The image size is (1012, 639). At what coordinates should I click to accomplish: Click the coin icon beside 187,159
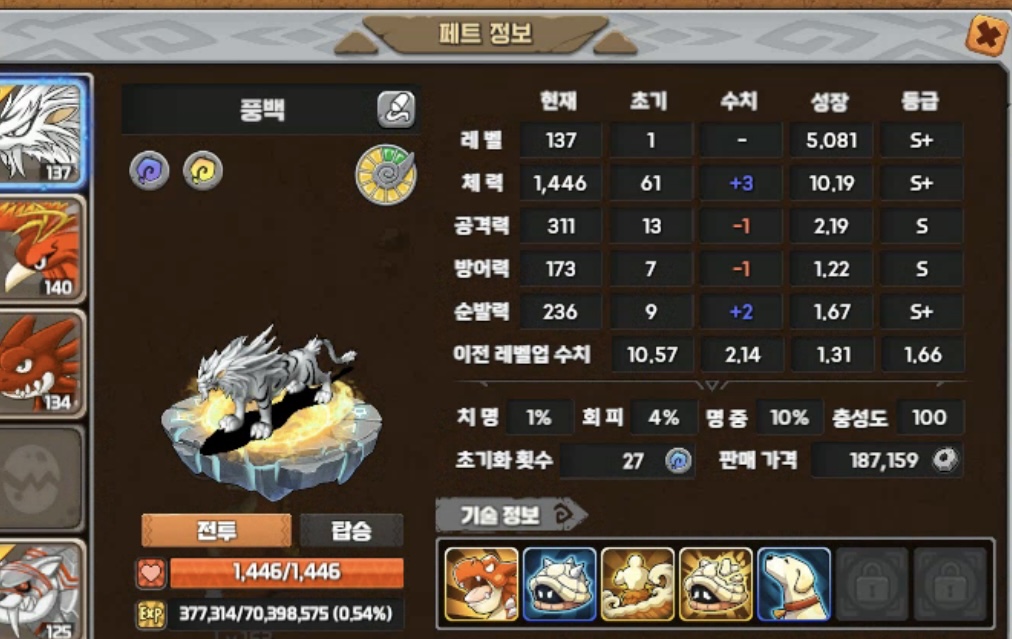[x=945, y=460]
